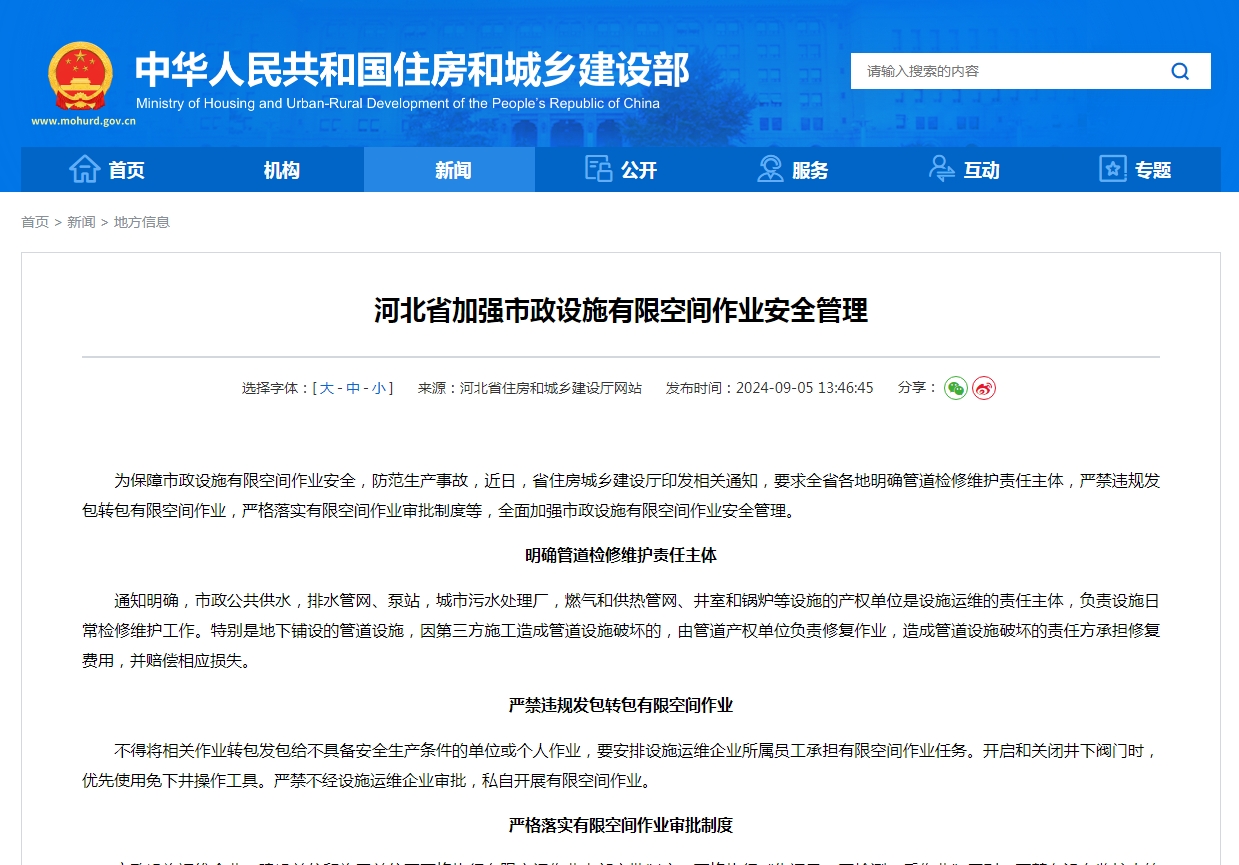Click the Weibo share icon
This screenshot has height=865, width=1239.
(984, 388)
